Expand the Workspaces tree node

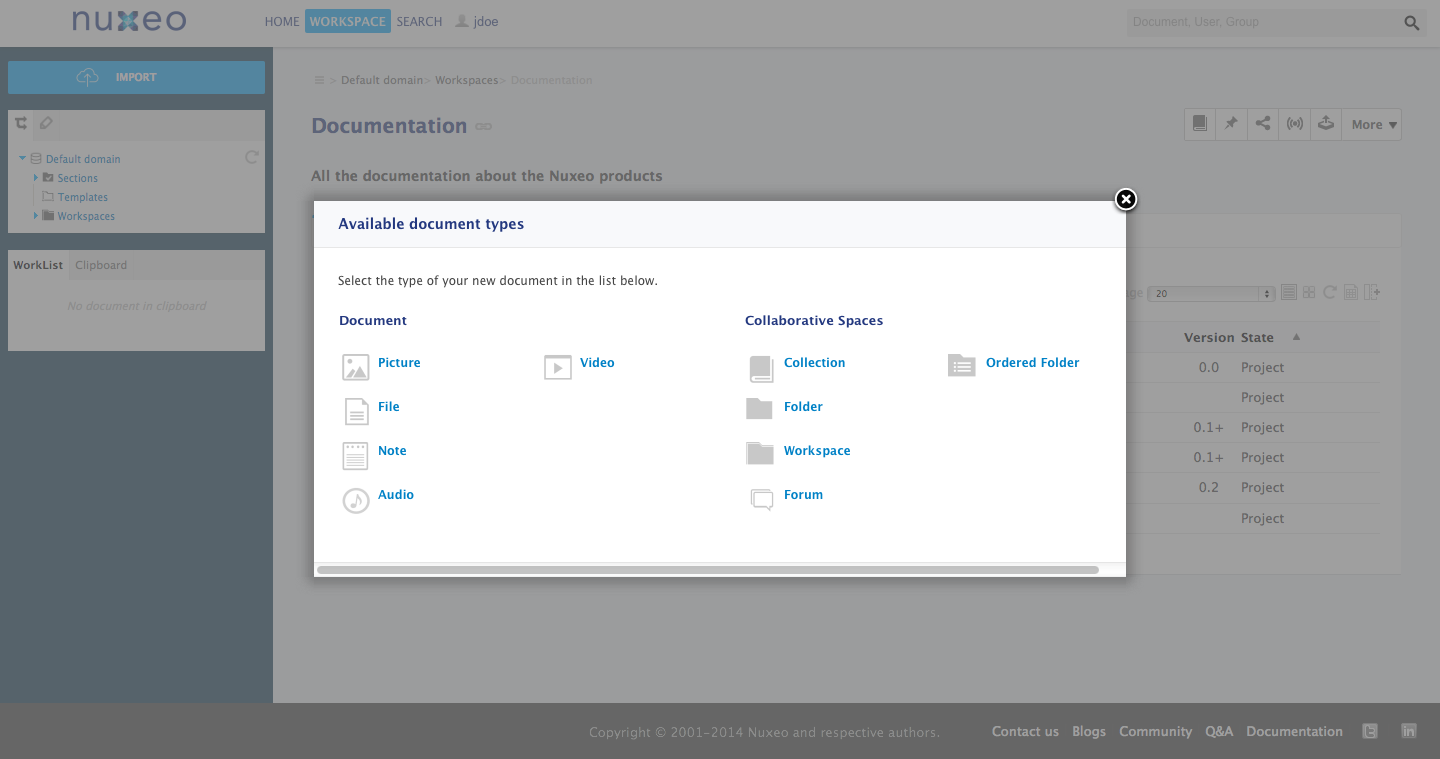(36, 216)
